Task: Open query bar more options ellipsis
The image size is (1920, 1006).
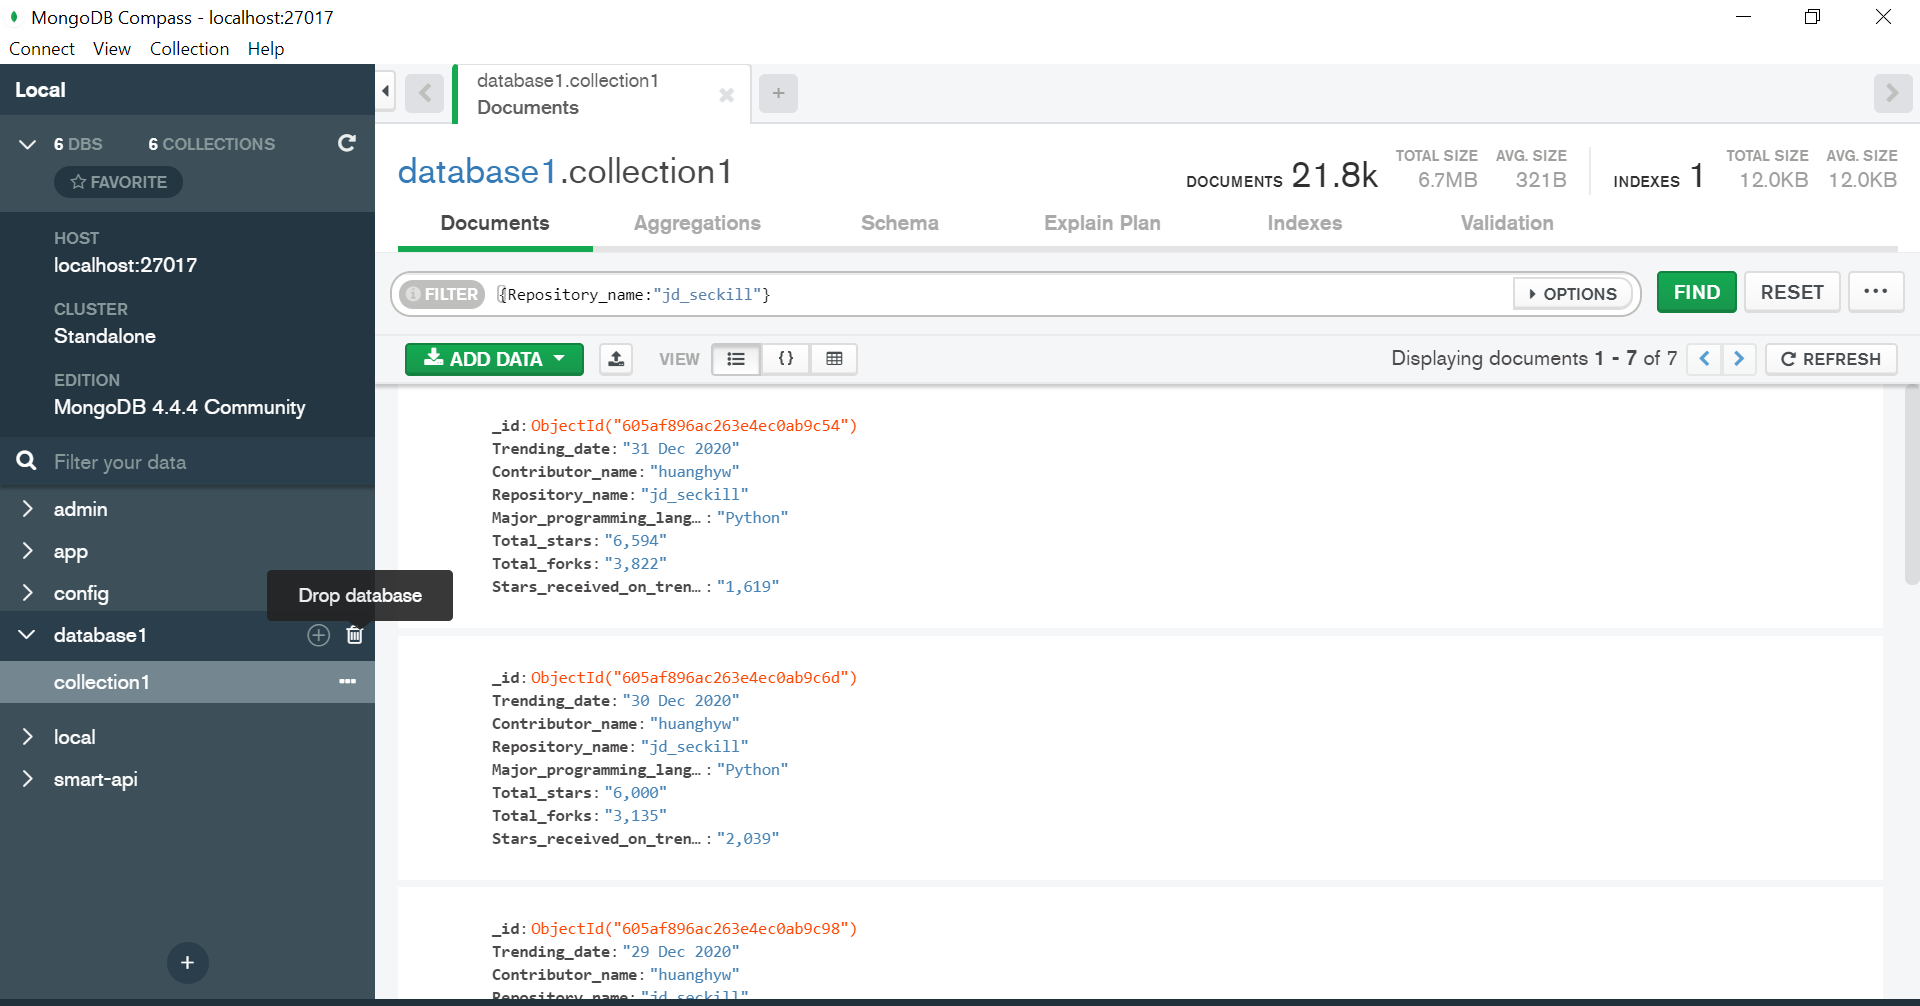Action: [x=1875, y=292]
